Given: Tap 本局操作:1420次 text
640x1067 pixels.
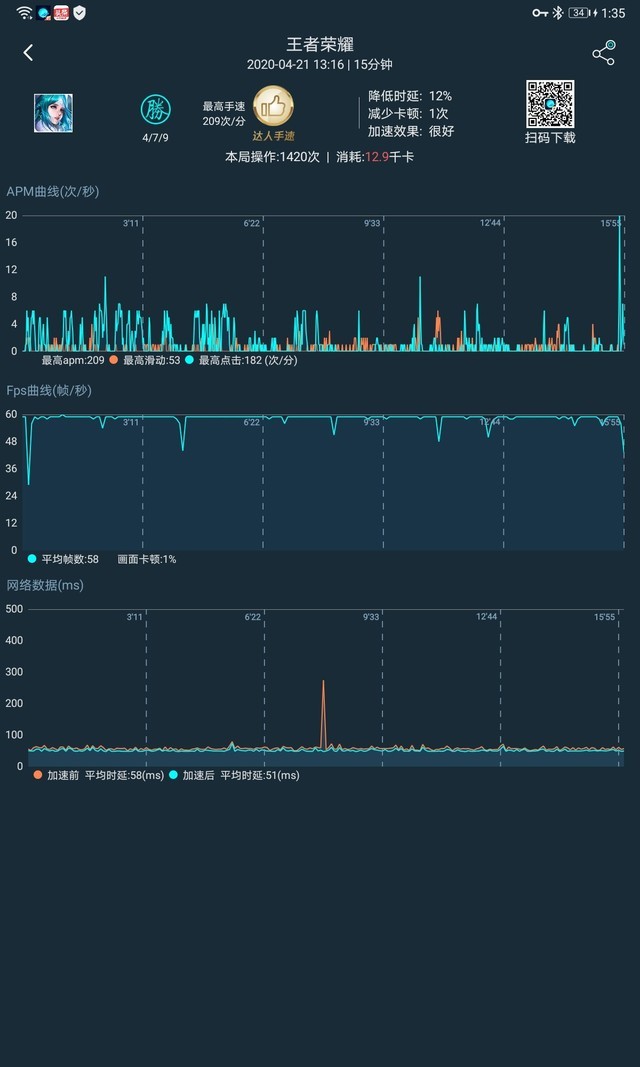Looking at the screenshot, I should [x=272, y=157].
